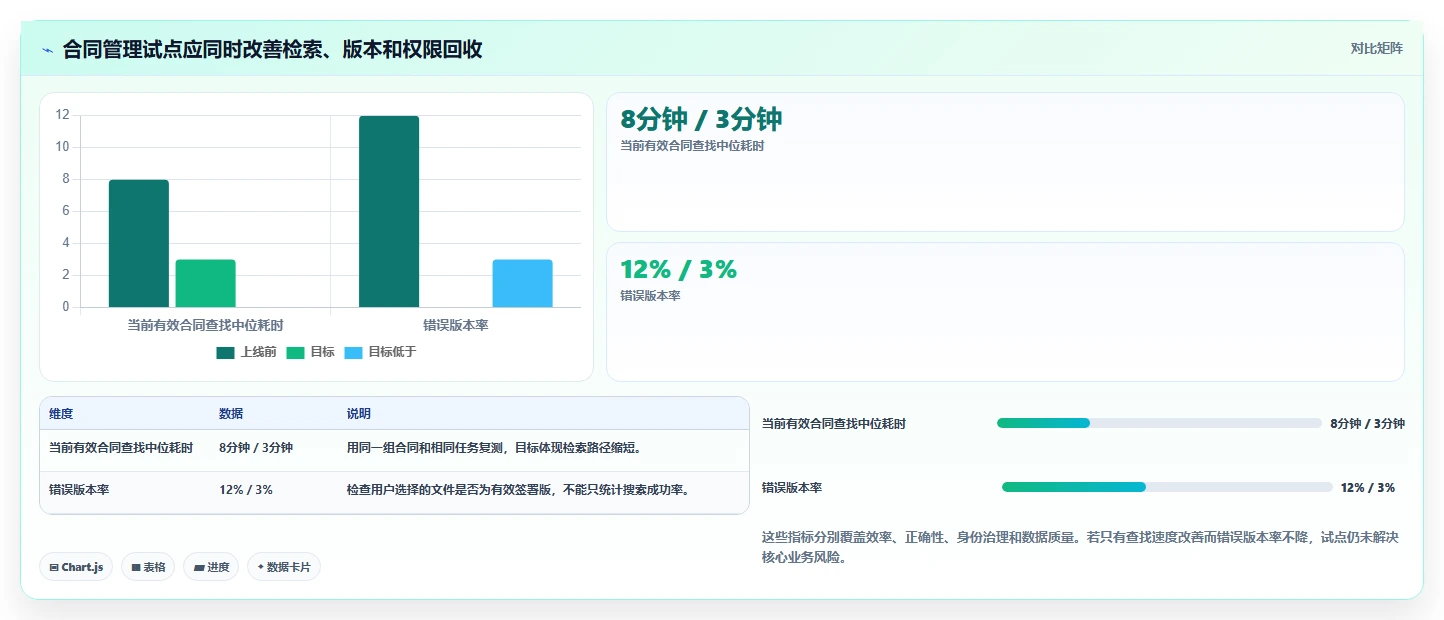1444x620 pixels.
Task: Click the 对比矩阵 label in header
Action: (x=1377, y=48)
